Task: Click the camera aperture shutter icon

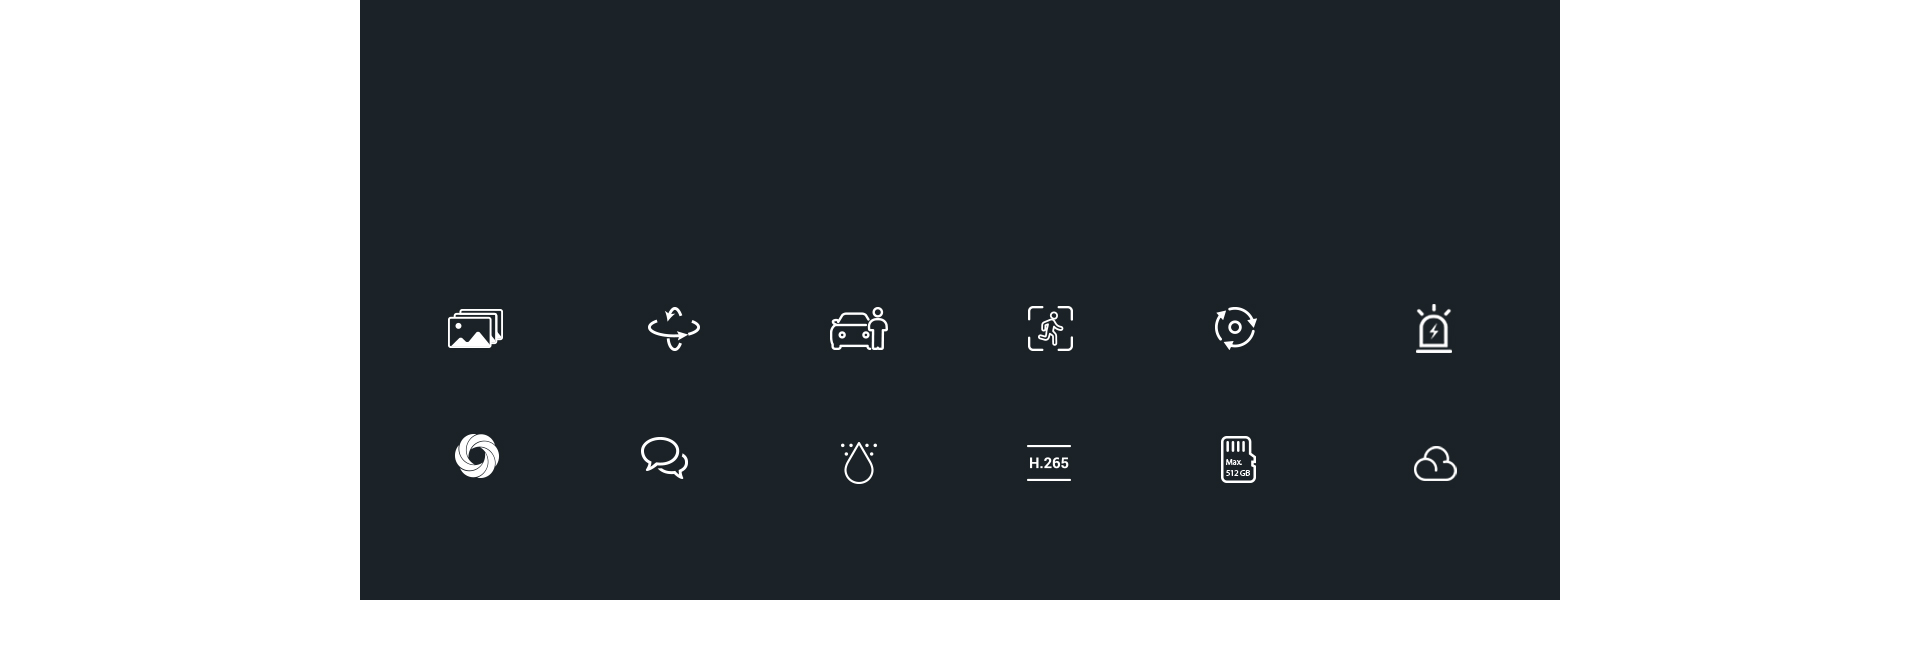Action: point(476,456)
